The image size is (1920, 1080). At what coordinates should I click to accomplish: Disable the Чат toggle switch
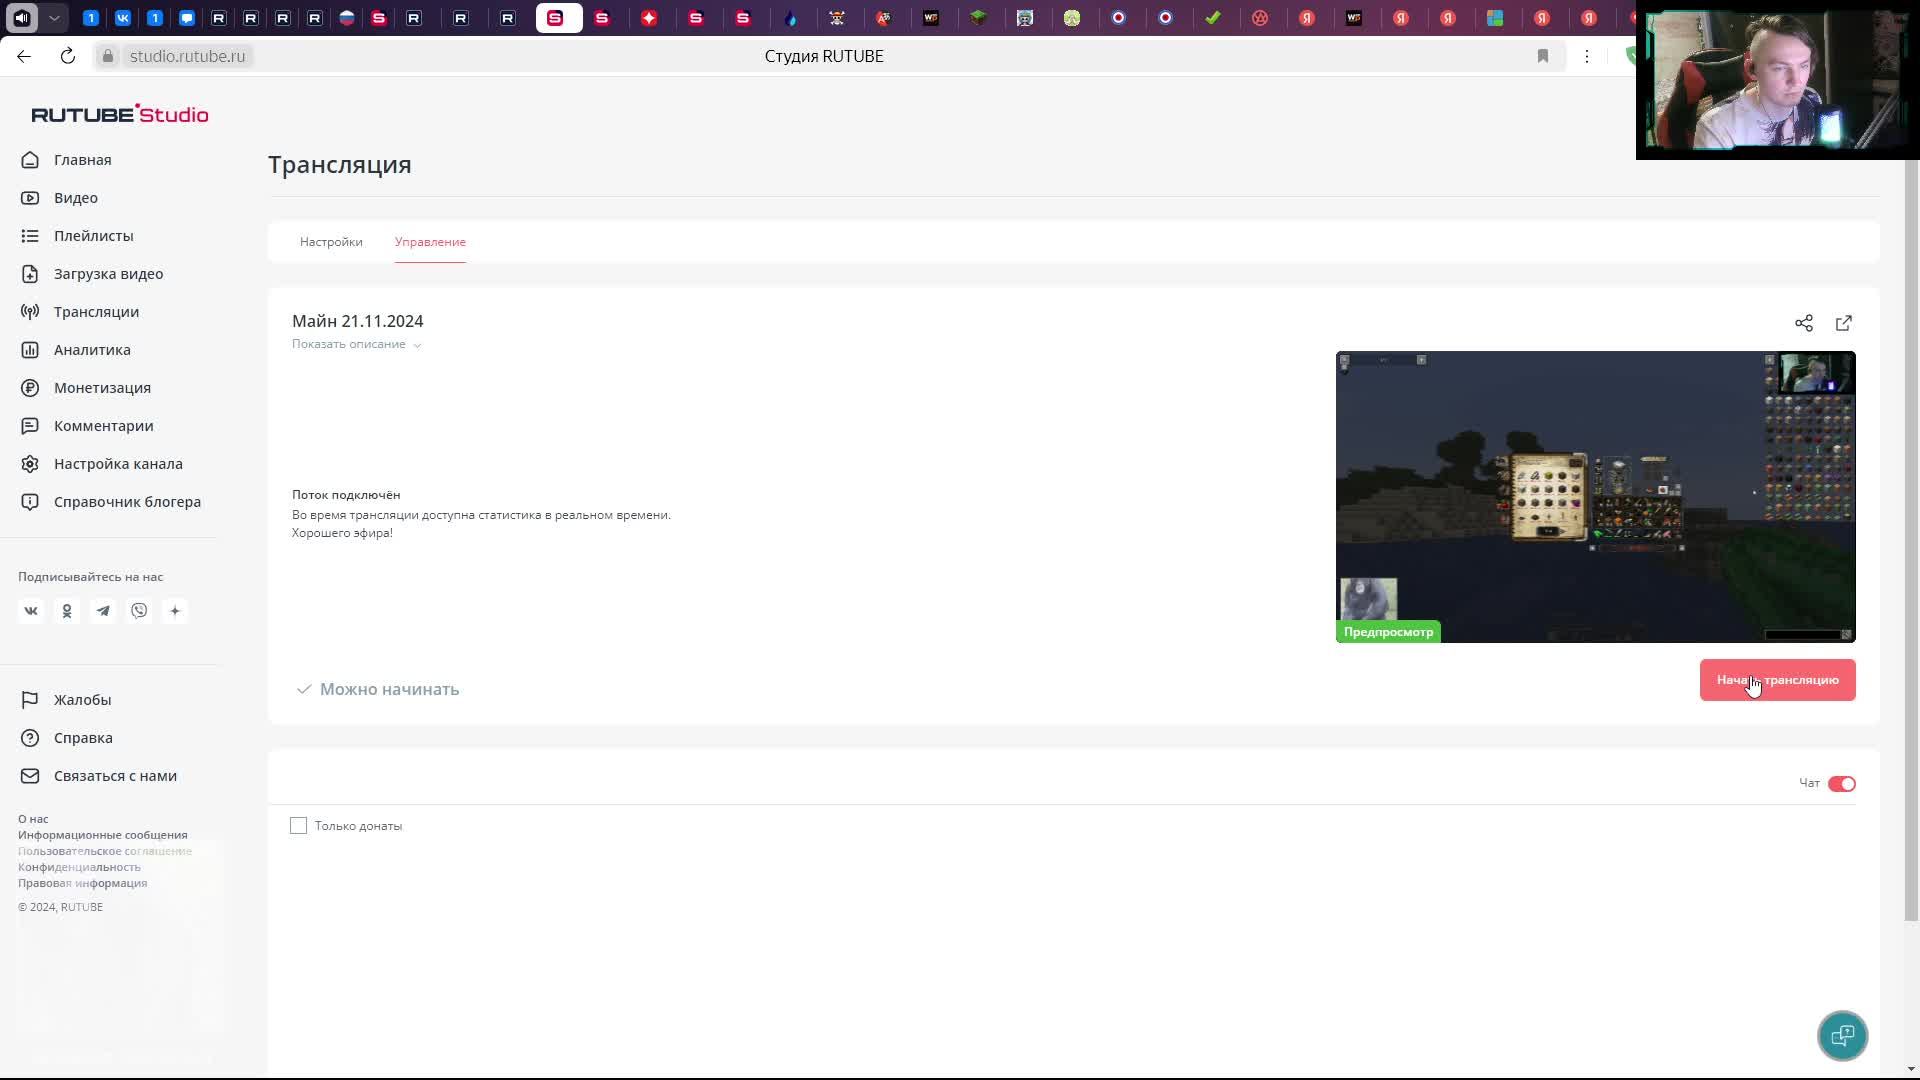click(1841, 784)
